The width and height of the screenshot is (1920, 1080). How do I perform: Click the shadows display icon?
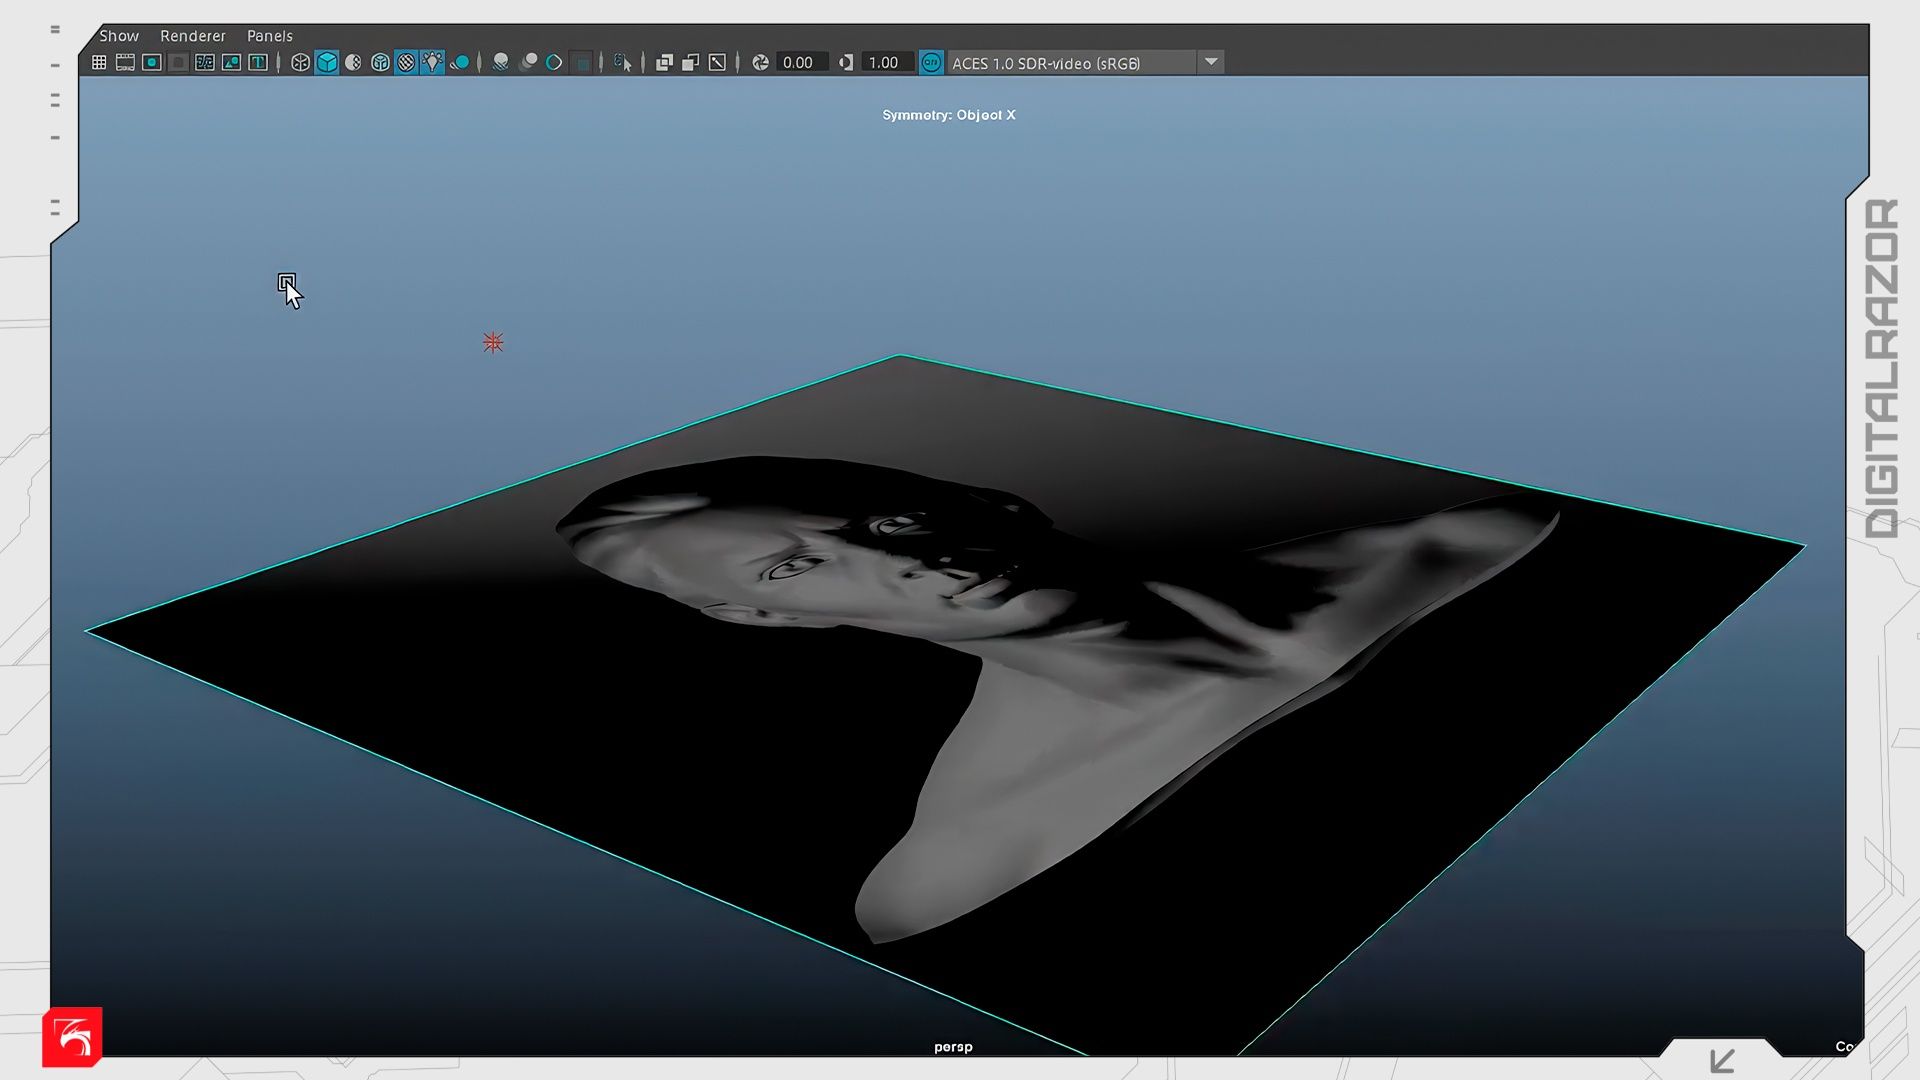point(460,62)
